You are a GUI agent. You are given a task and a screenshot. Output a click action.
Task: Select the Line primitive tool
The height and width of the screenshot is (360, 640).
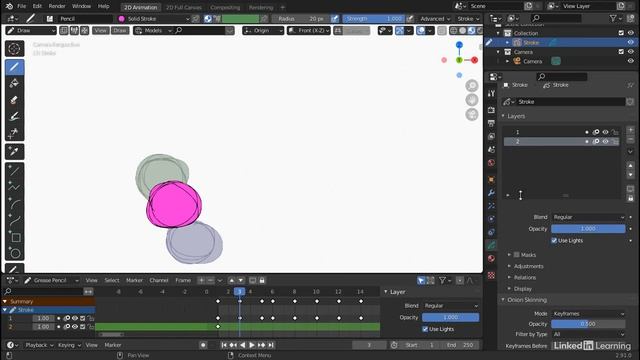coord(14,171)
